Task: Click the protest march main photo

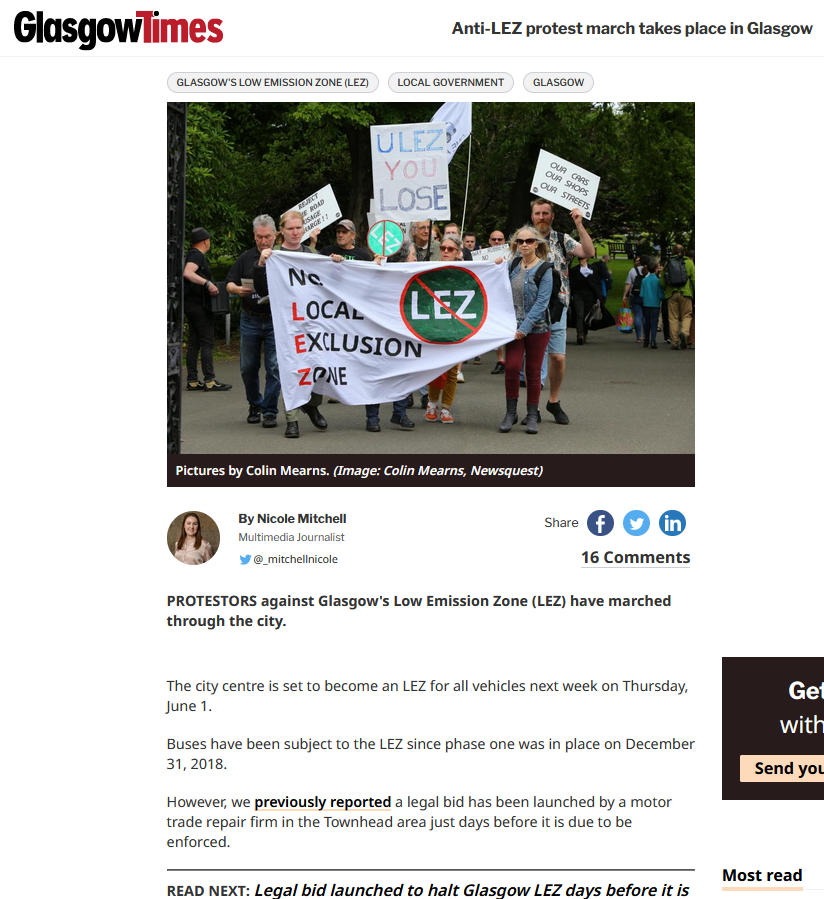Action: [x=431, y=278]
